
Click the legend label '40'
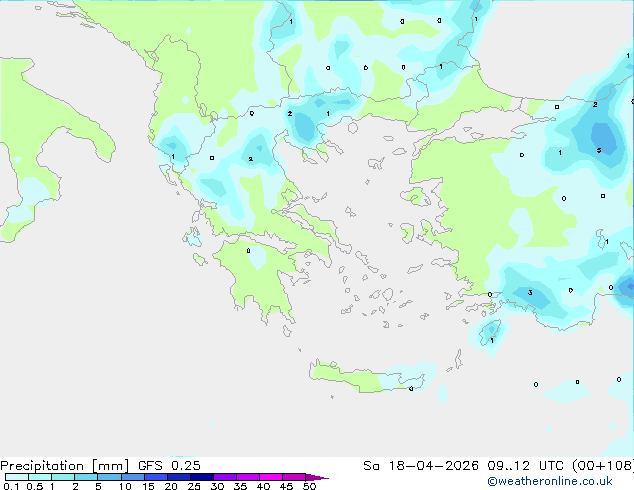coord(263,486)
